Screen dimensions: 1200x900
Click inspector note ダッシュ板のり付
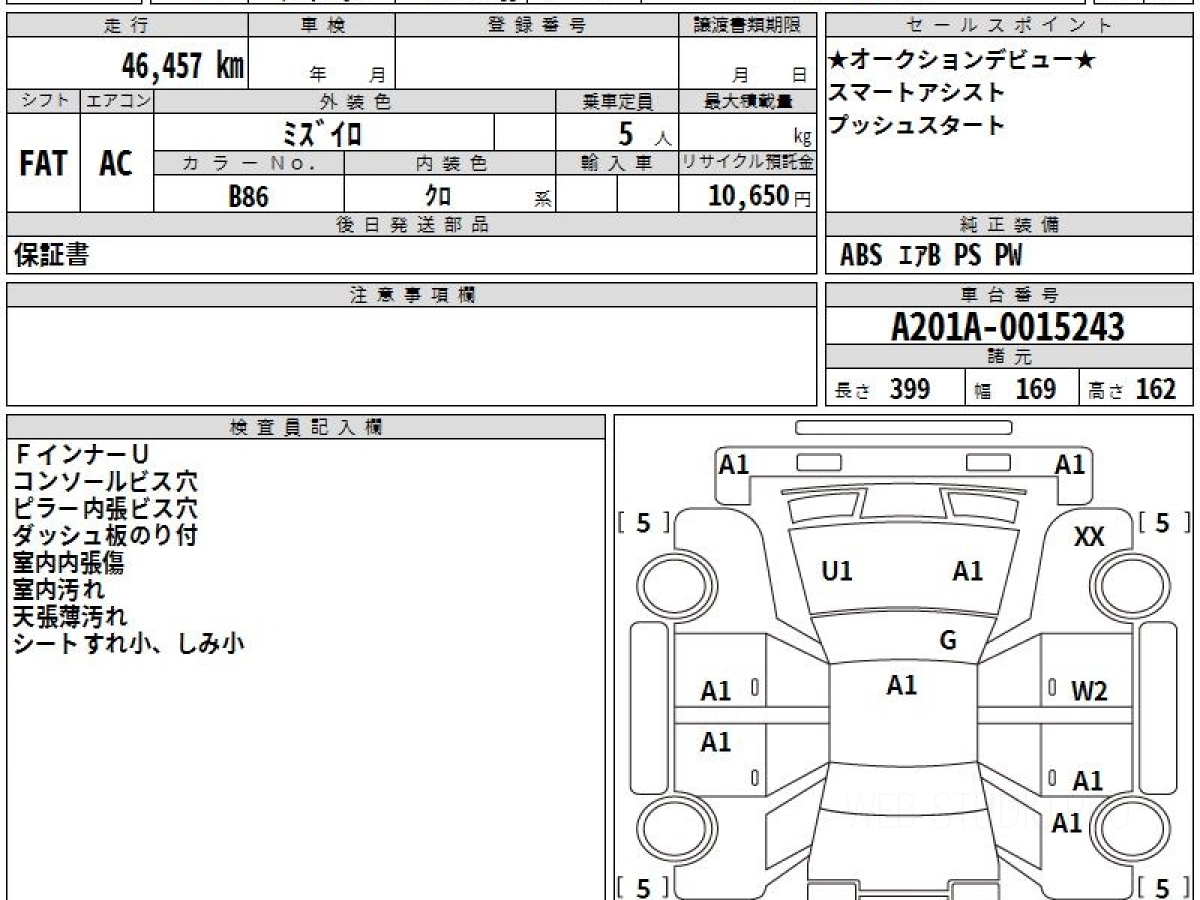pos(106,536)
